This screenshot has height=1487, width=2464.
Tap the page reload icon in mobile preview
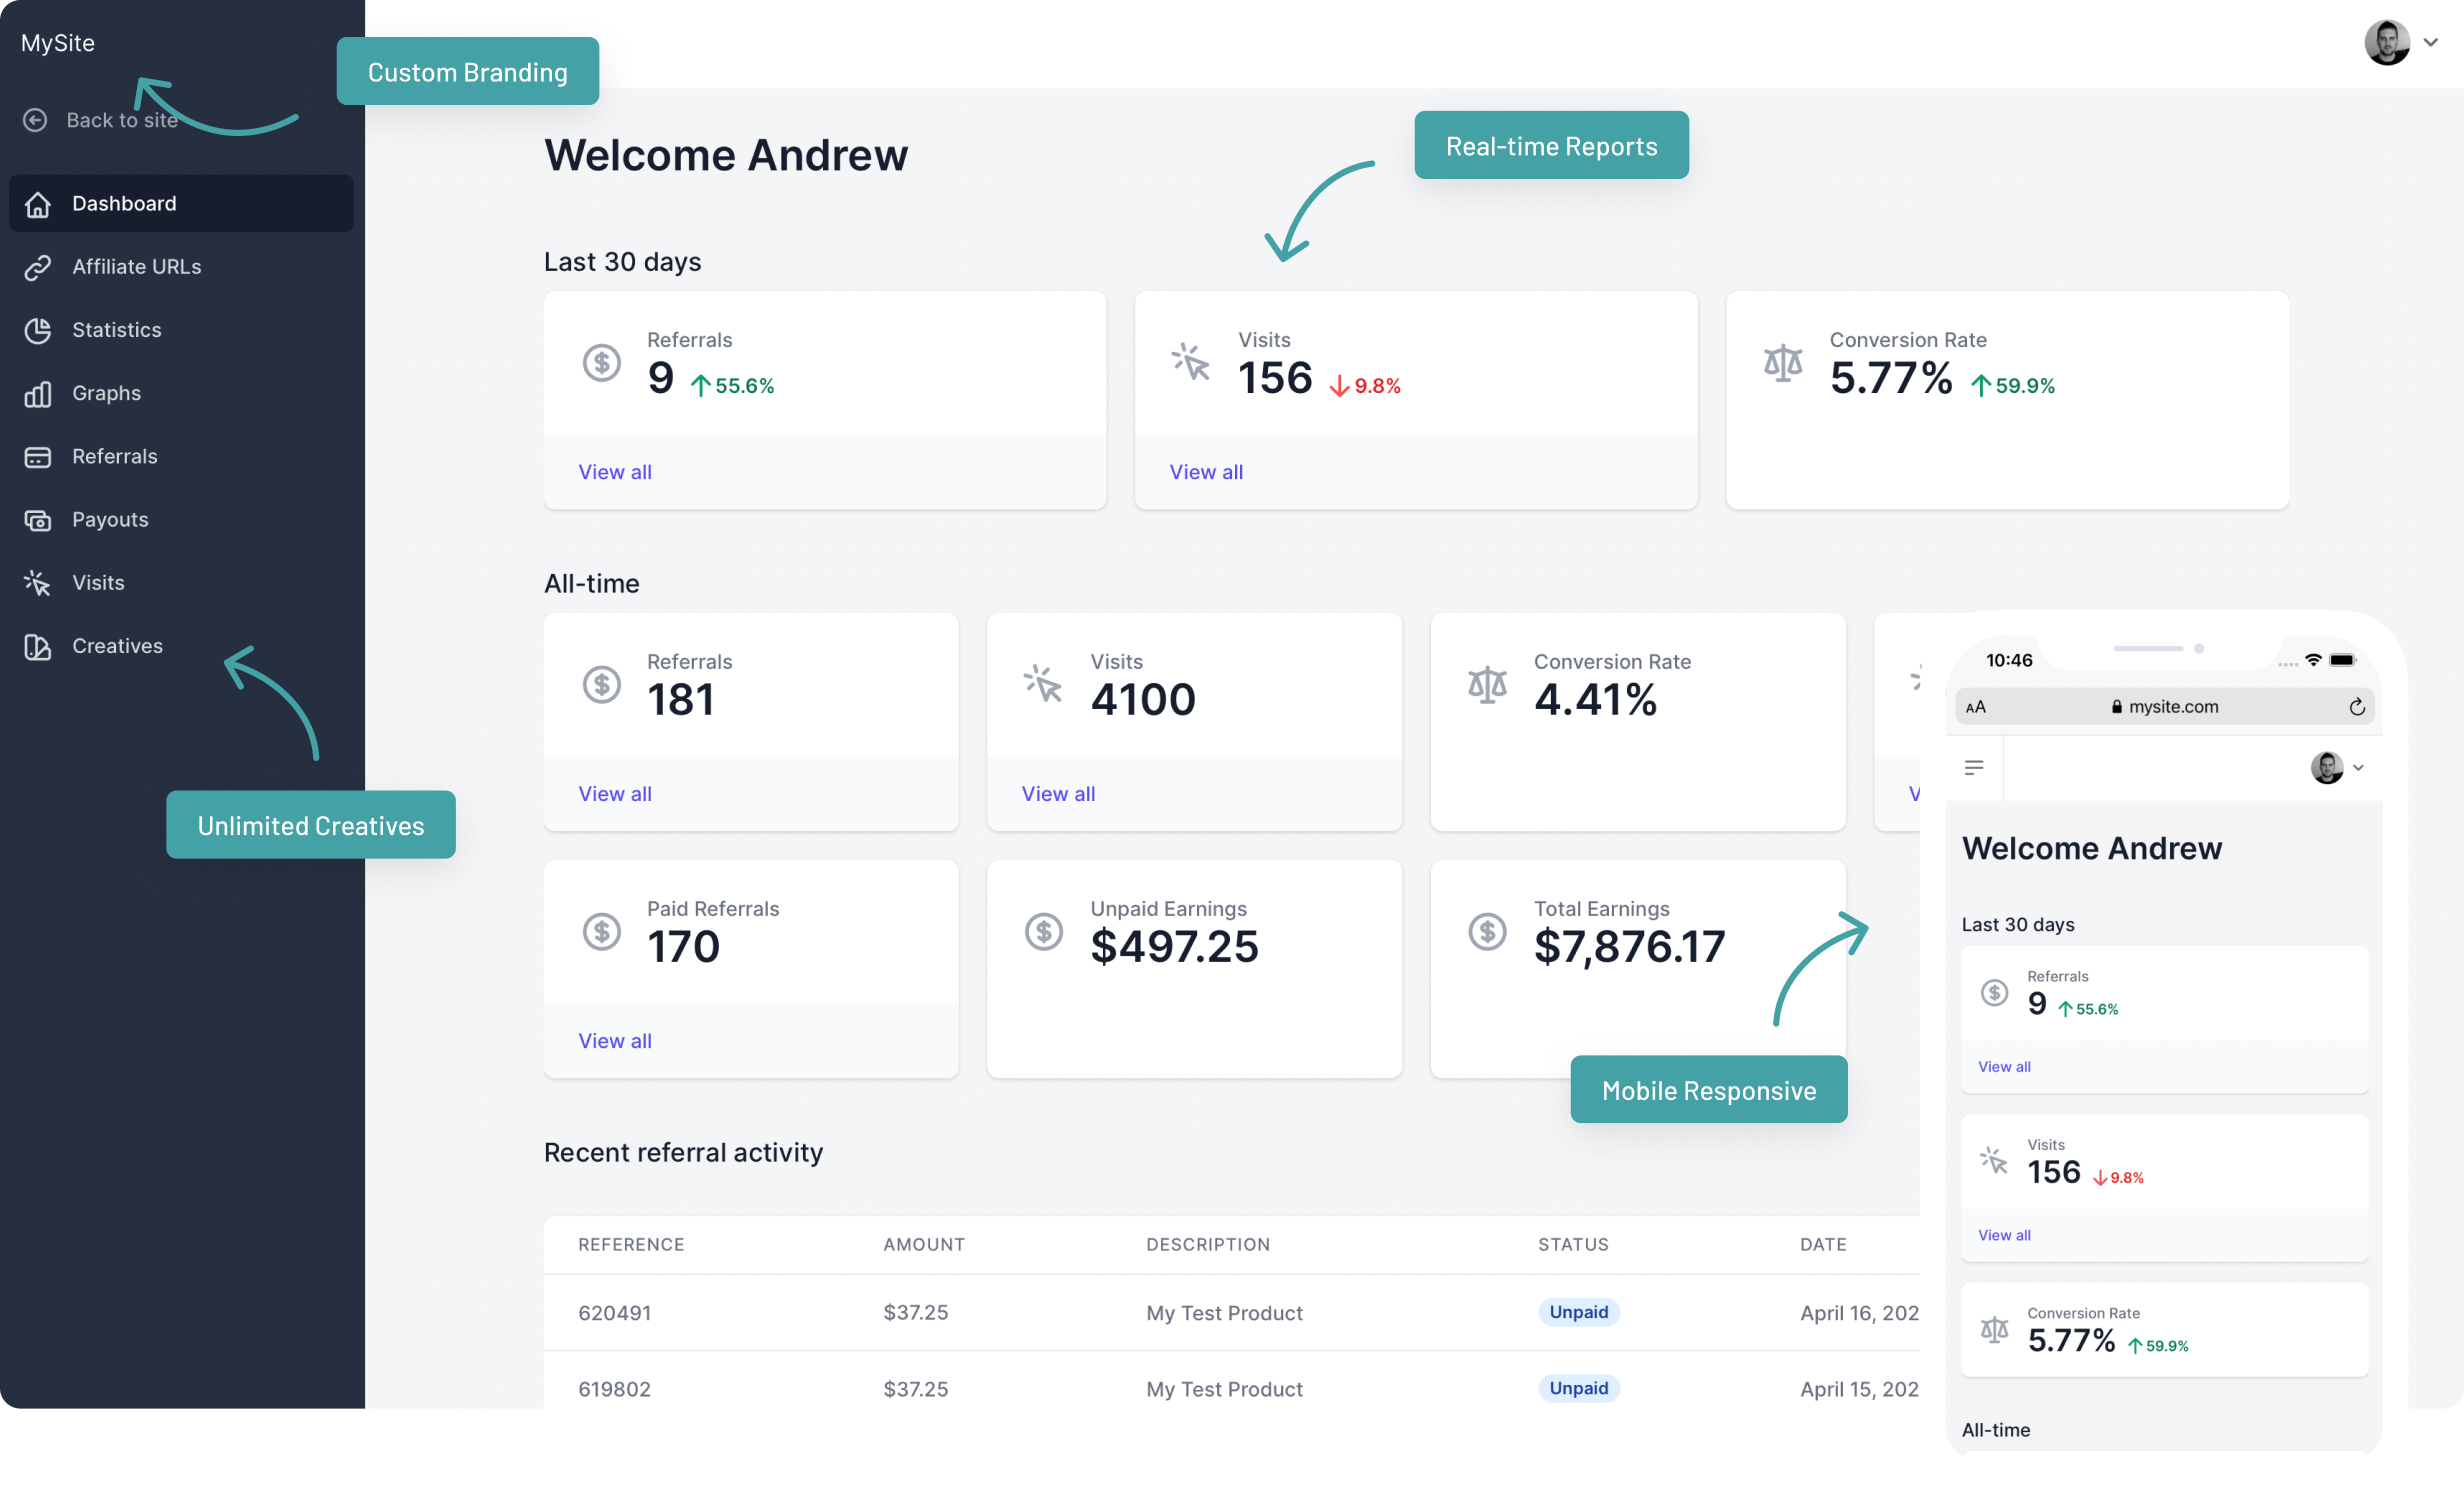pyautogui.click(x=2357, y=706)
